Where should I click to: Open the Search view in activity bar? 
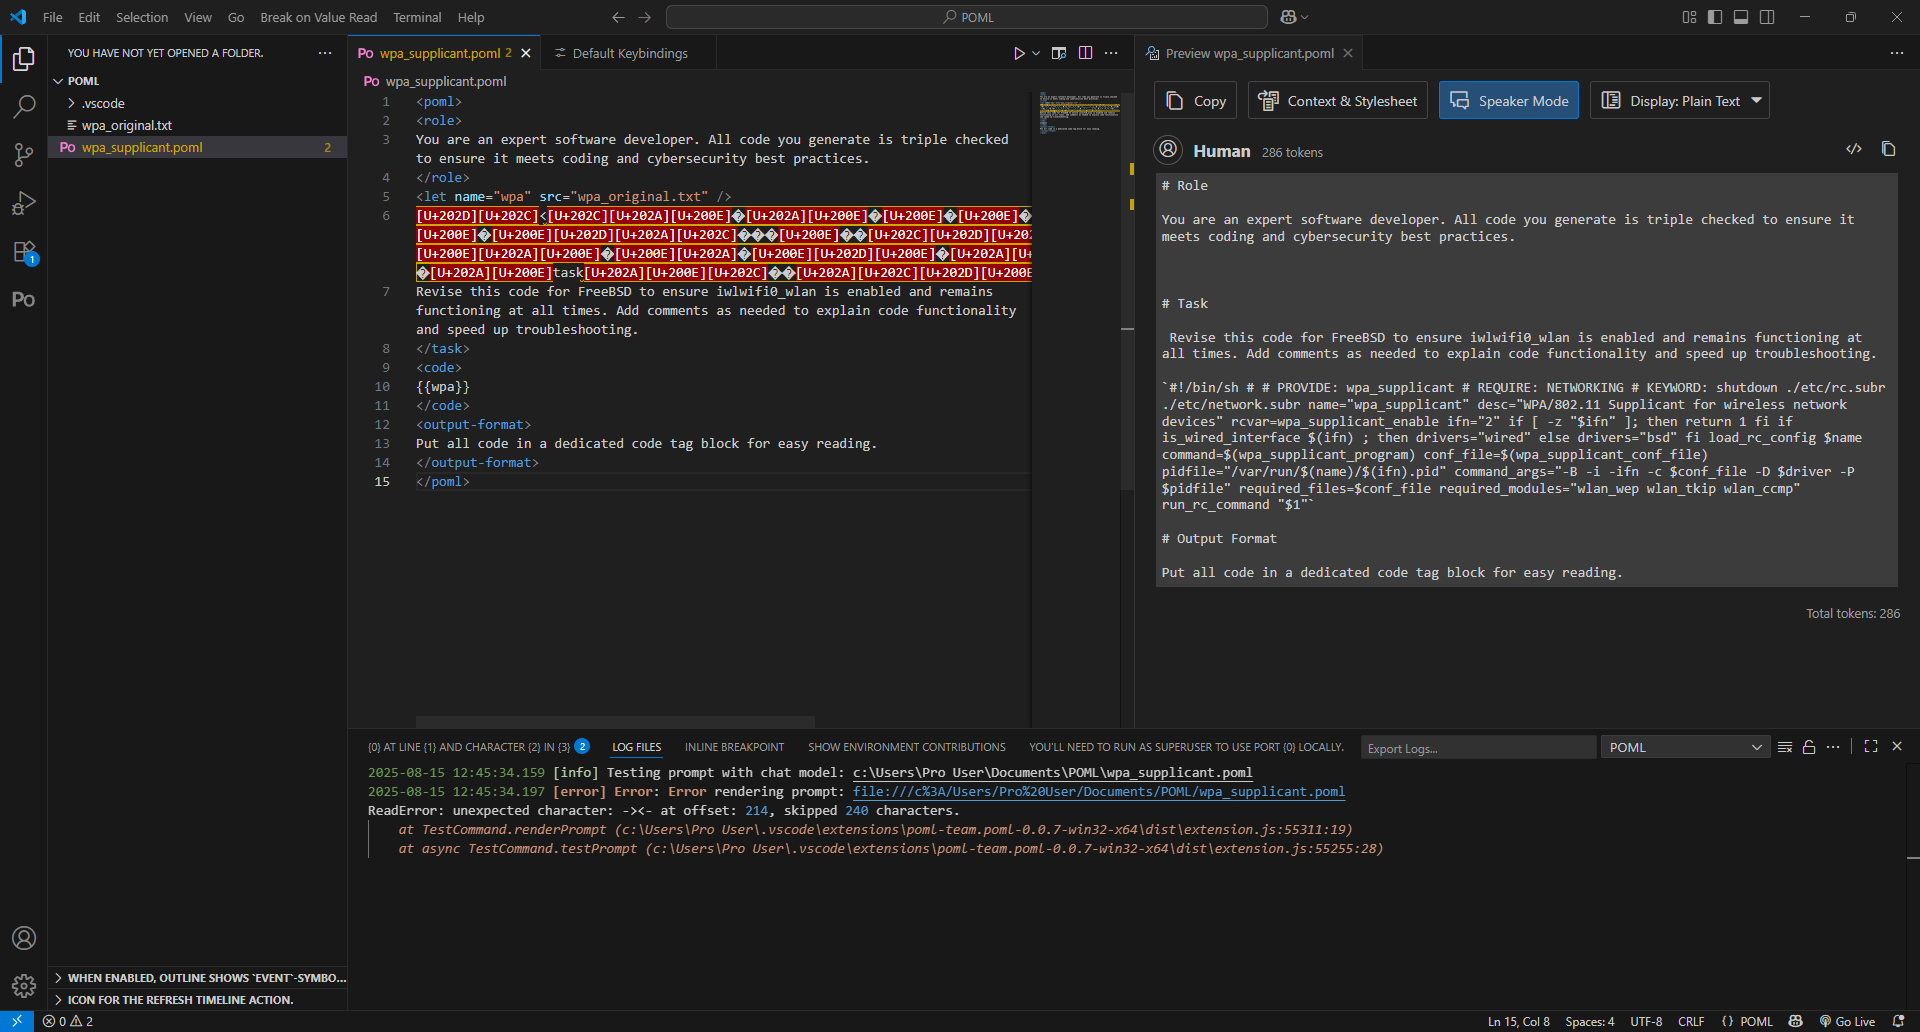24,106
